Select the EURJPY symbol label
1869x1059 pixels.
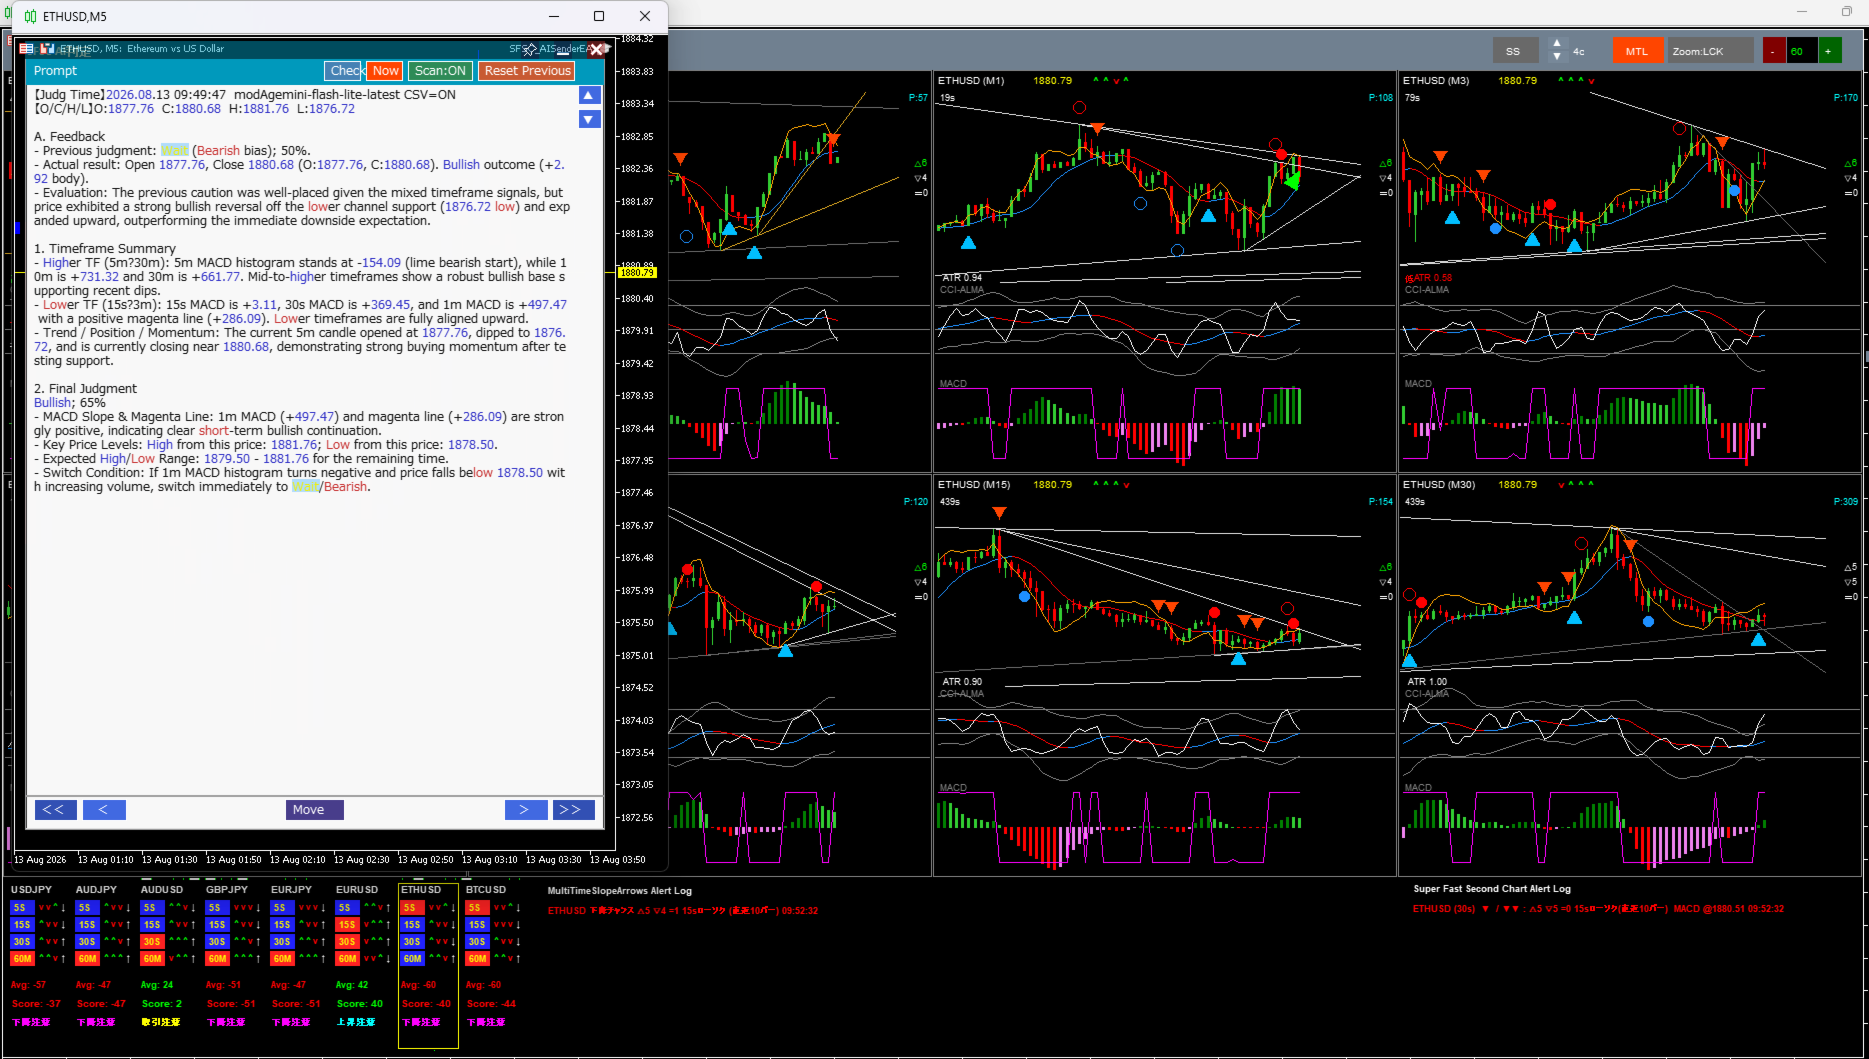(x=291, y=890)
